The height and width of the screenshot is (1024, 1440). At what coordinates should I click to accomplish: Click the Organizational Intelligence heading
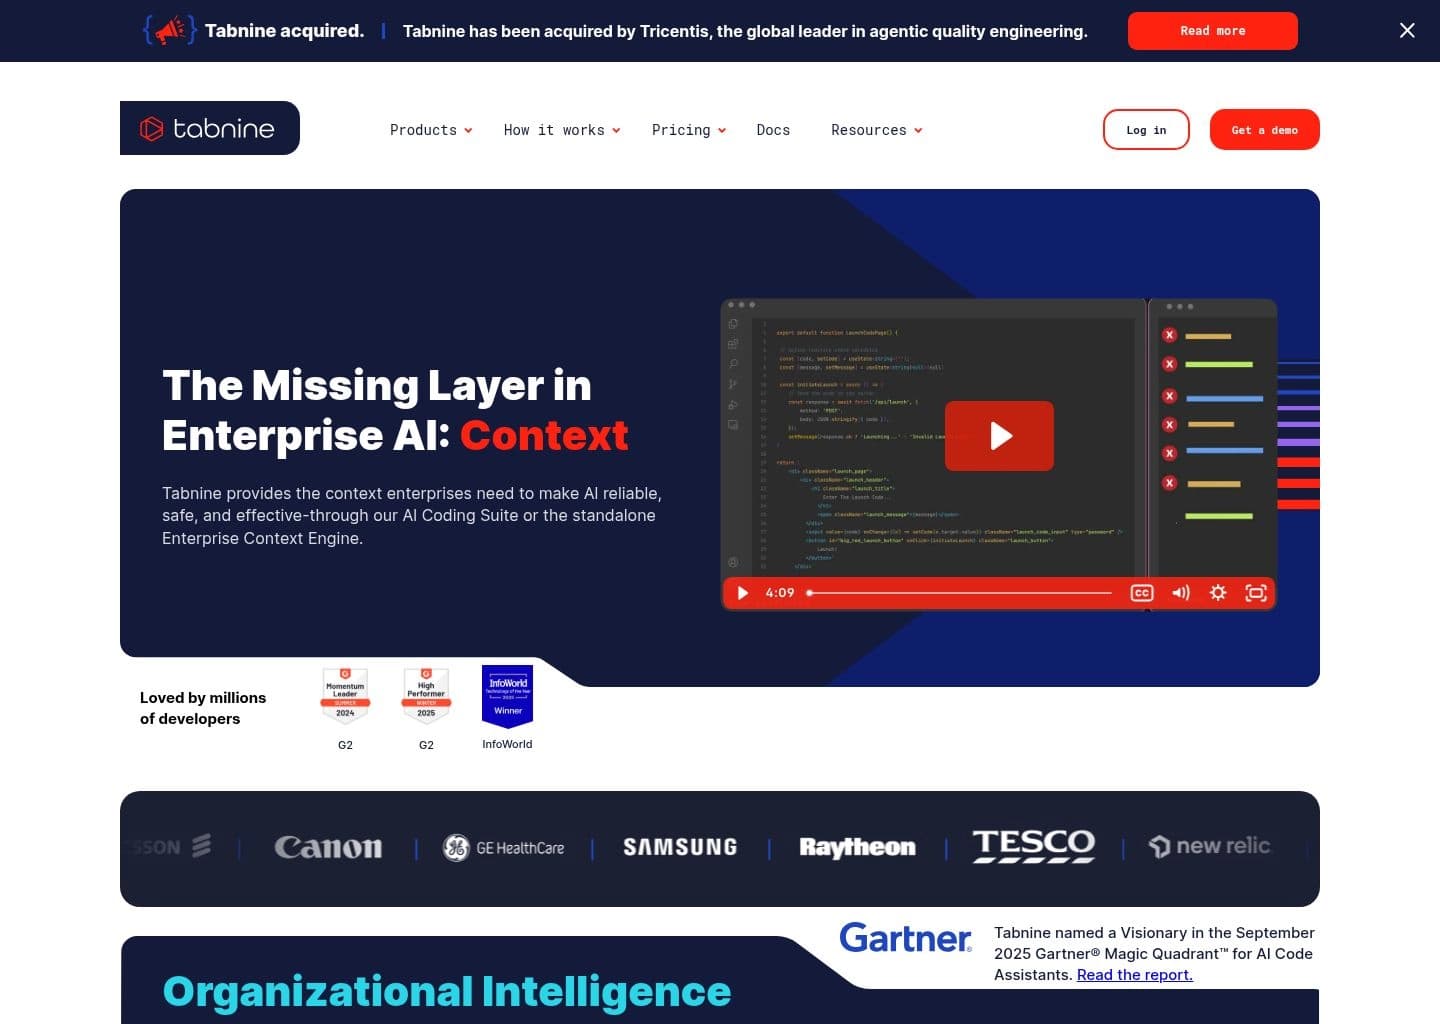(447, 991)
